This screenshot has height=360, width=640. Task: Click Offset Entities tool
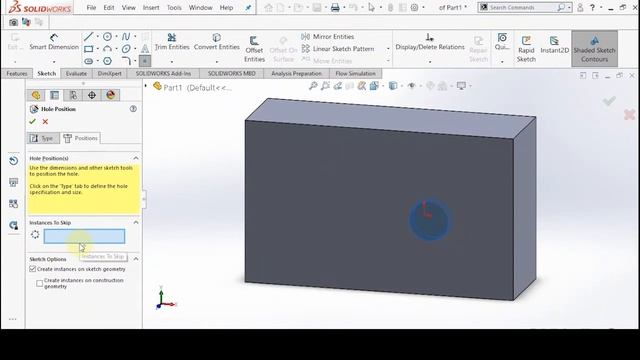click(x=254, y=49)
